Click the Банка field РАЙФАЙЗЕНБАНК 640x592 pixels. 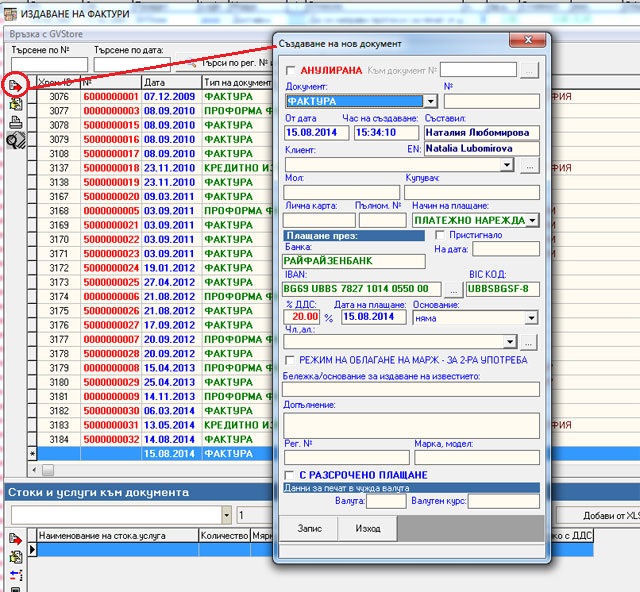[354, 261]
